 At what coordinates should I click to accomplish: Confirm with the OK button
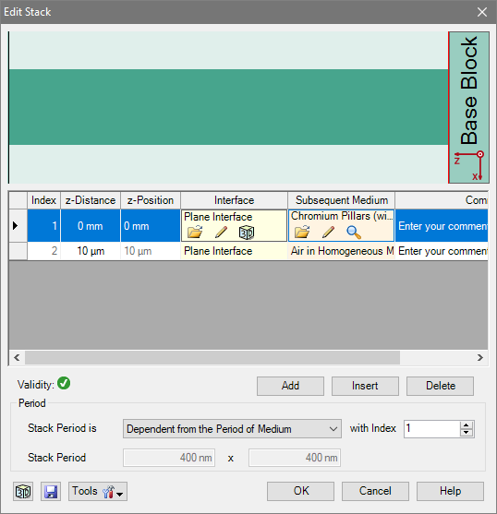pos(301,491)
